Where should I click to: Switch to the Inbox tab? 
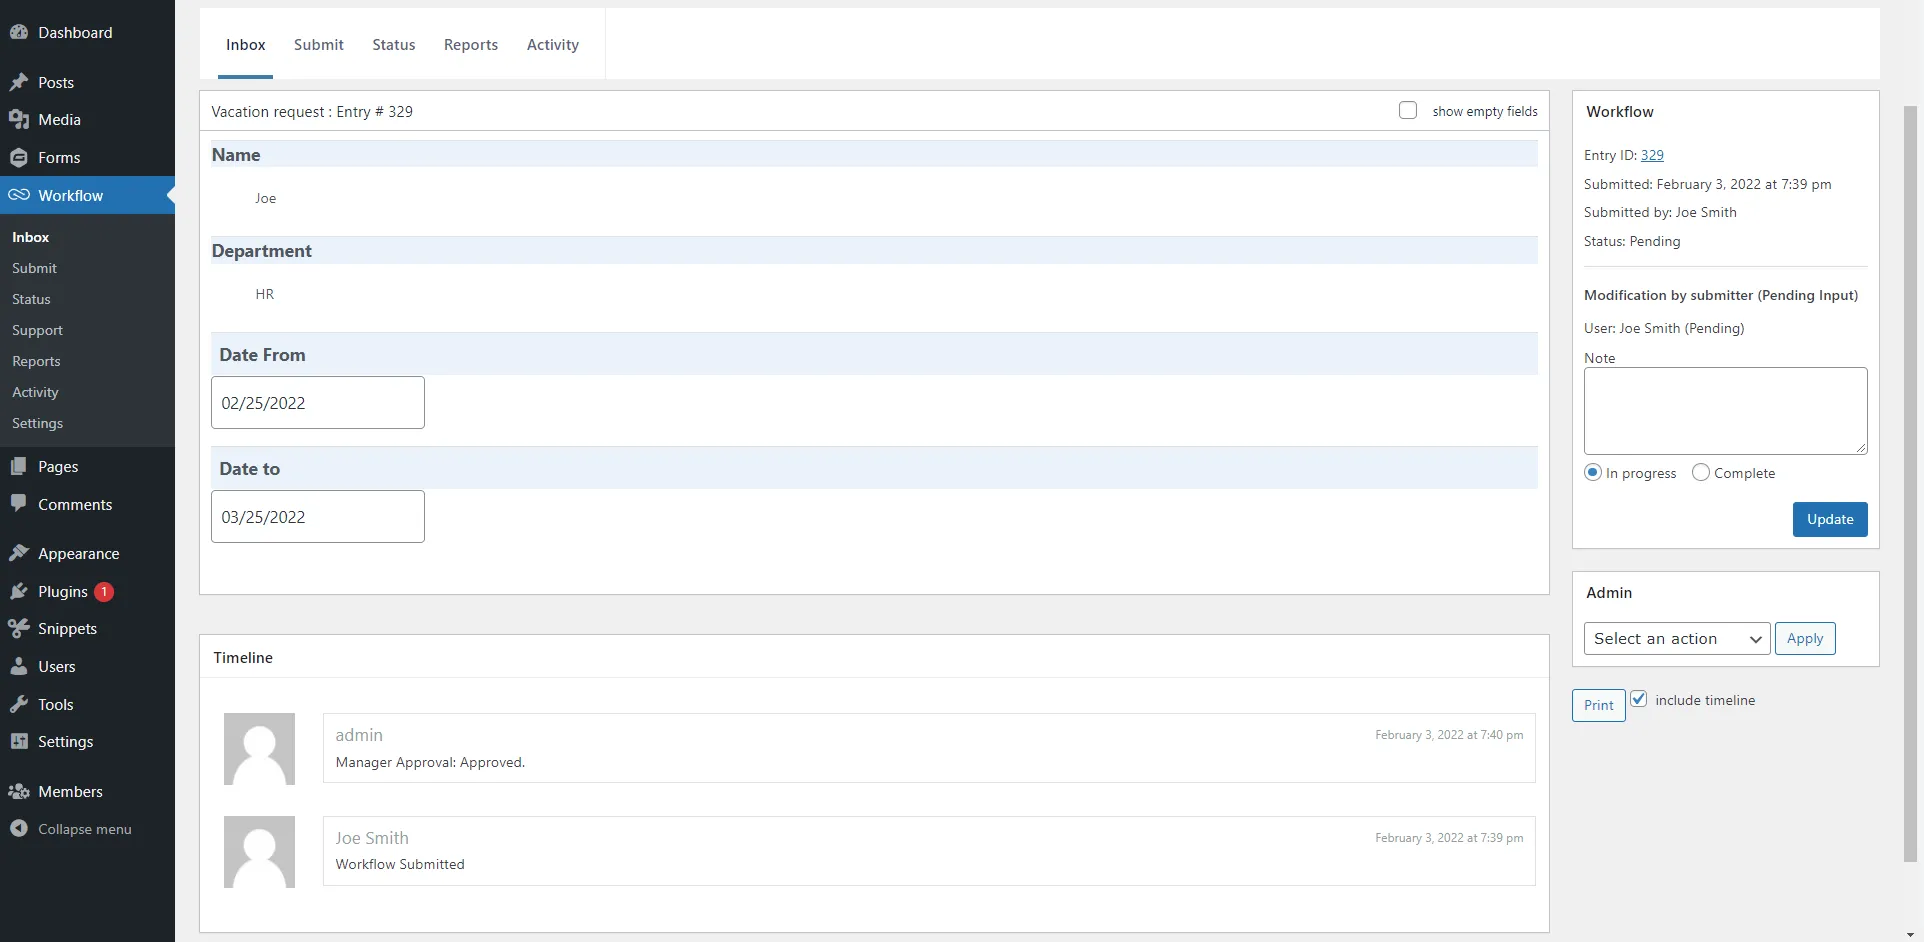tap(245, 45)
